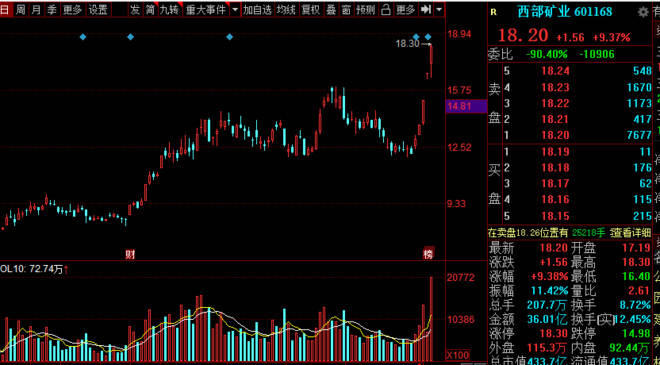Click the jump-to-end arrow icon
Image resolution: width=660 pixels, height=365 pixels.
click(x=426, y=9)
